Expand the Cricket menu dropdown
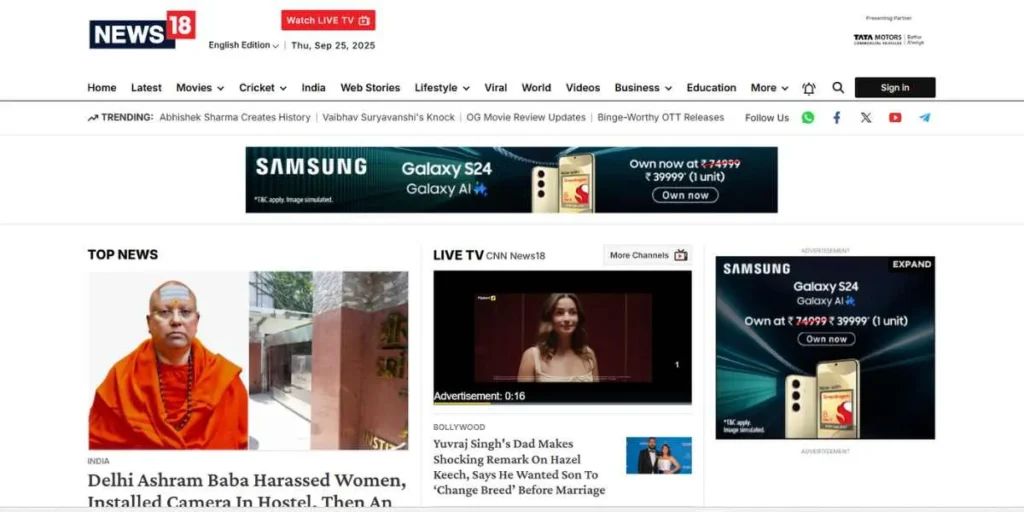 [263, 88]
